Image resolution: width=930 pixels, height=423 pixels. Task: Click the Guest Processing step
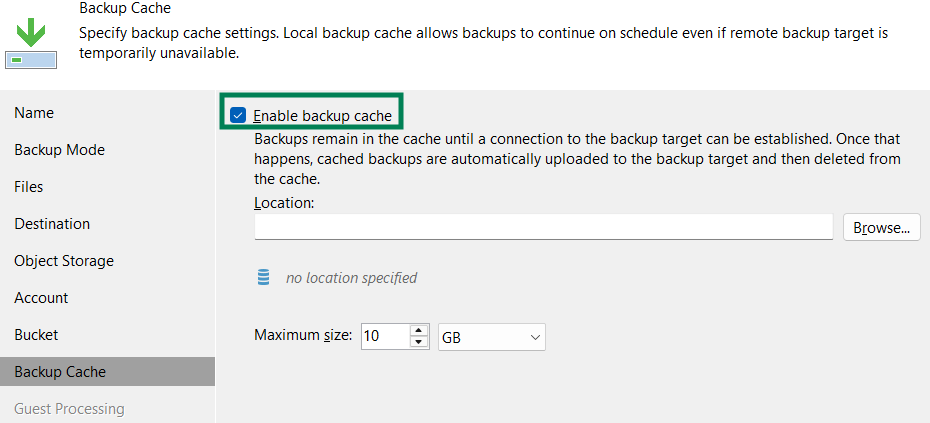coord(69,409)
